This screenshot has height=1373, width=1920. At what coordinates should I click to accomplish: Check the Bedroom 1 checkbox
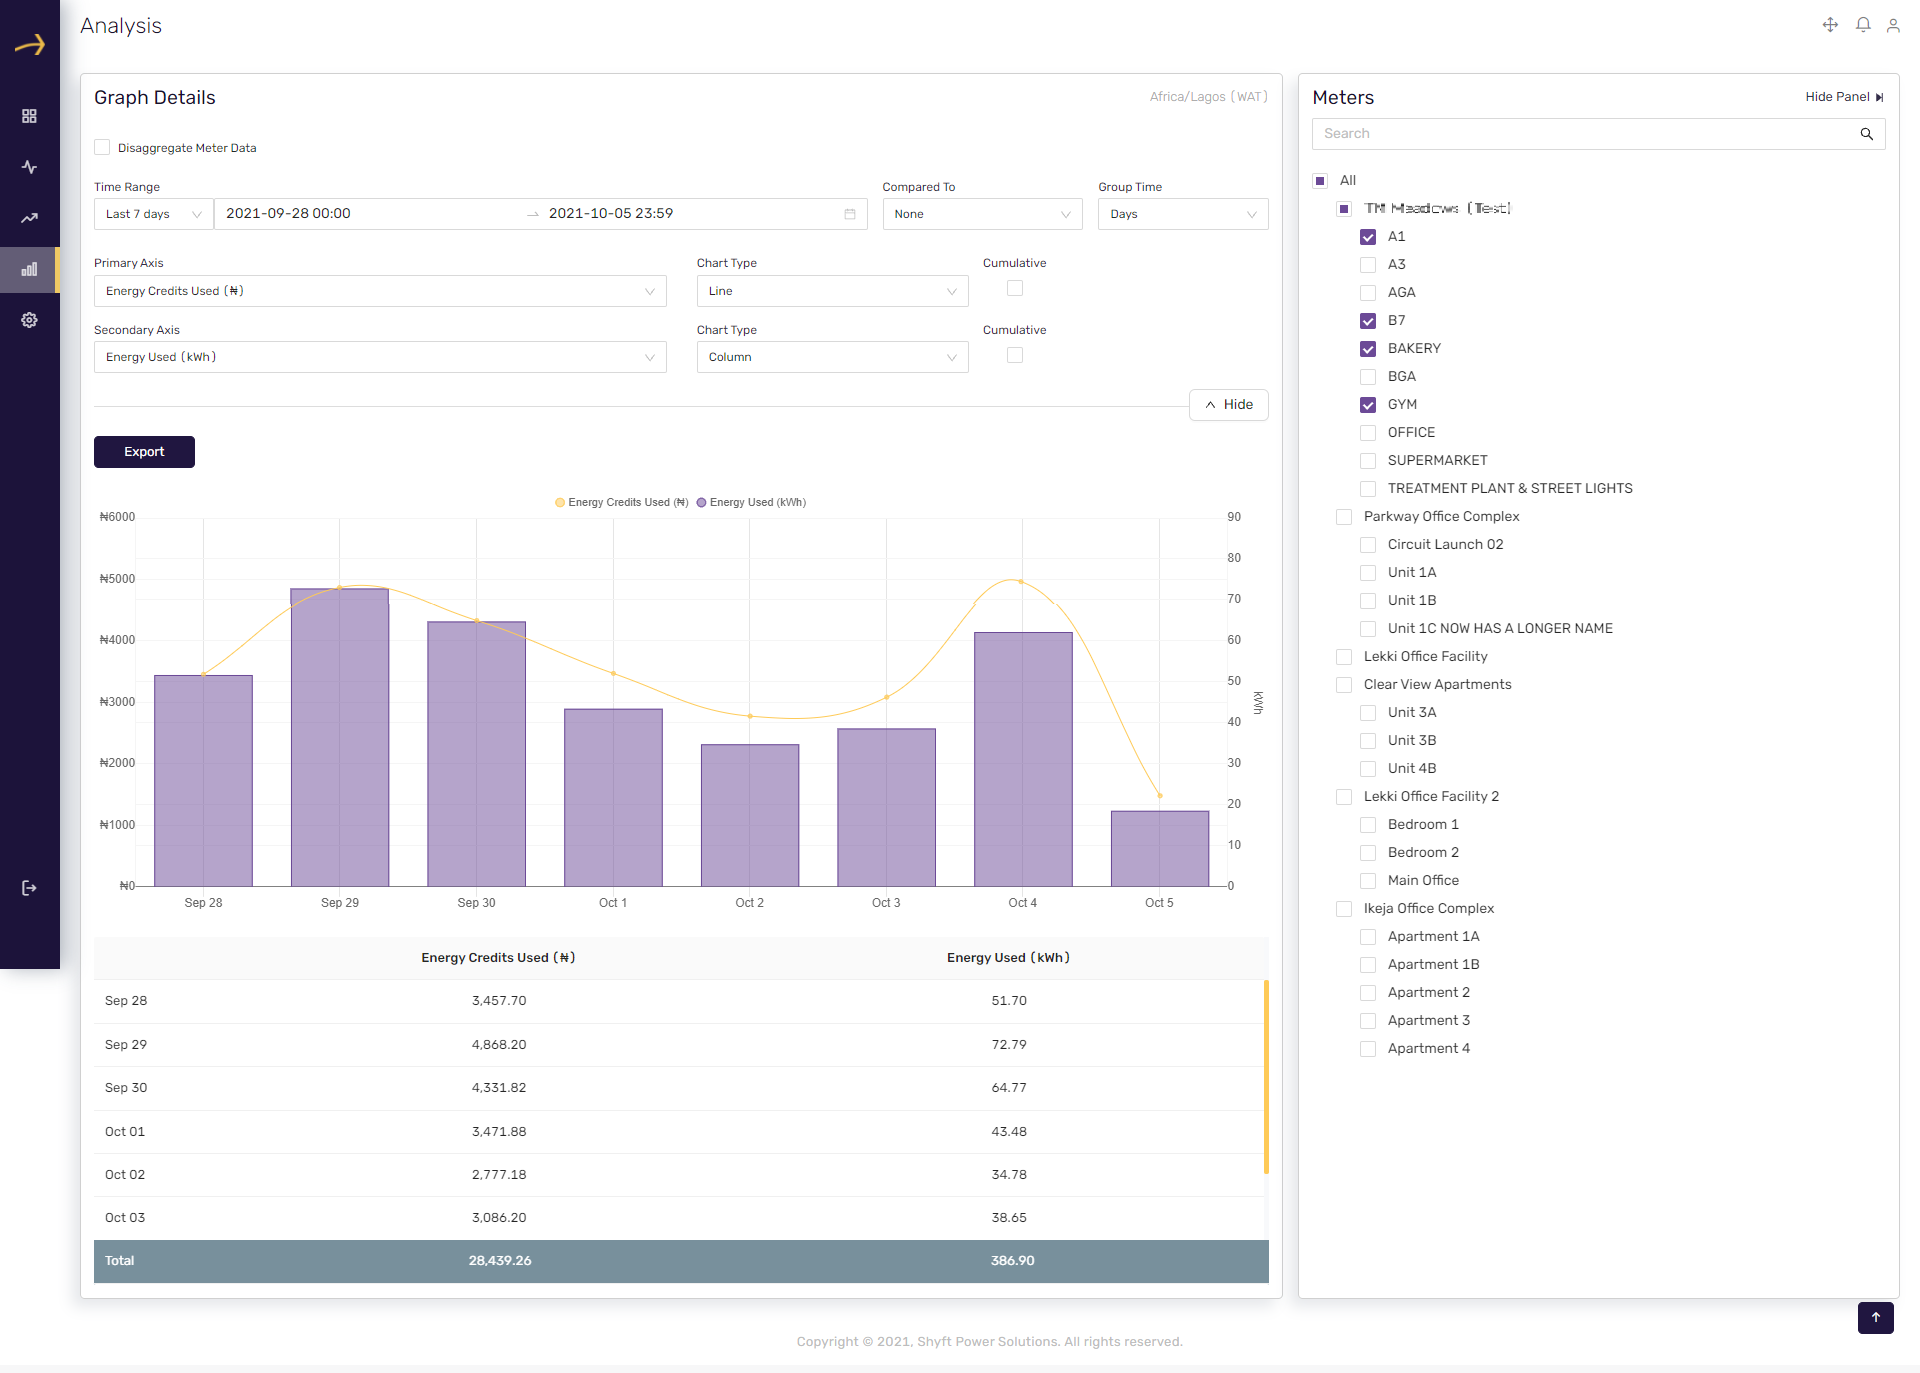click(1368, 825)
